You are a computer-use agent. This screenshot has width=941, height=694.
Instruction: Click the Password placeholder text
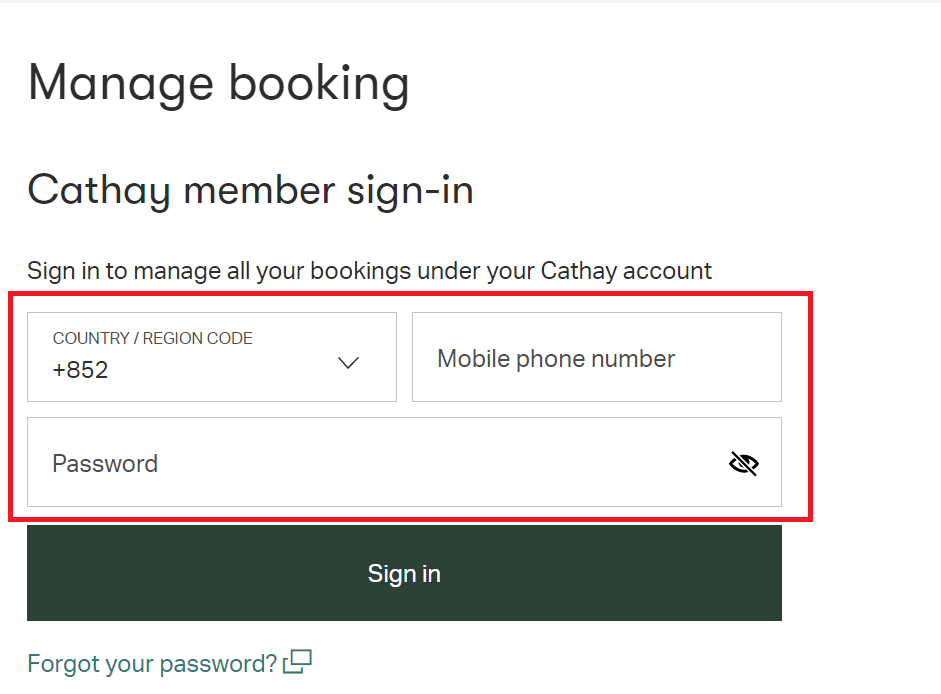coord(105,463)
